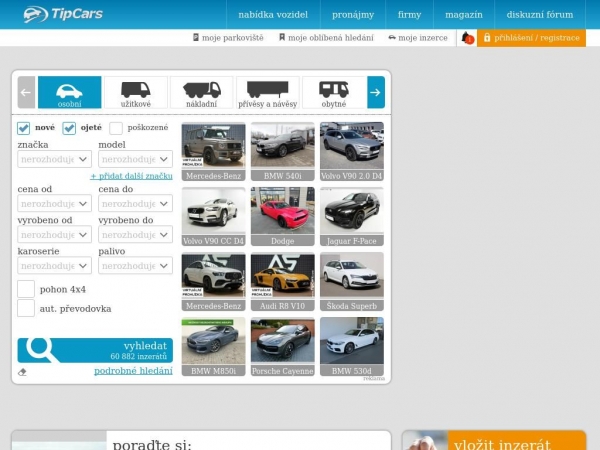Toggle the nové checkbox
Viewport: 600px width, 450px height.
click(x=23, y=128)
